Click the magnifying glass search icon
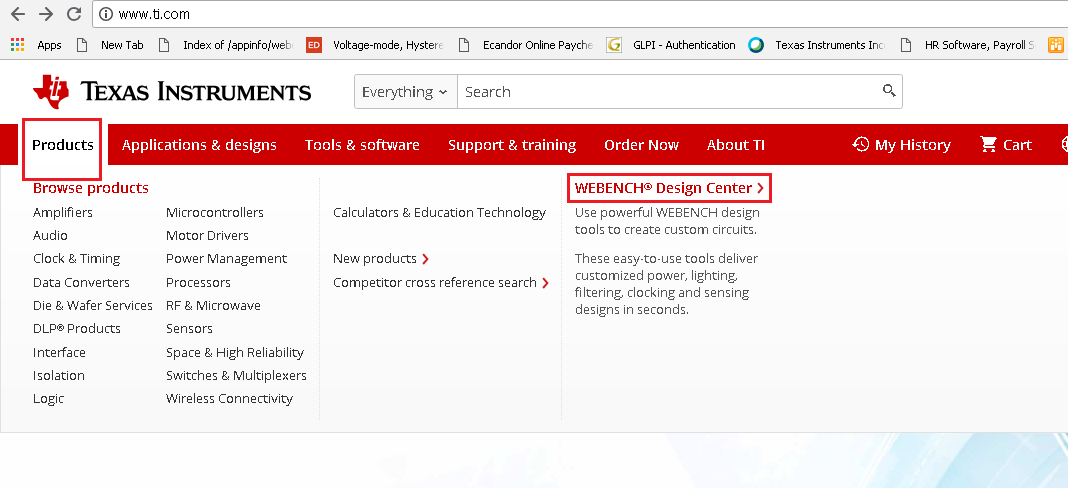The image size is (1068, 488). coord(889,90)
